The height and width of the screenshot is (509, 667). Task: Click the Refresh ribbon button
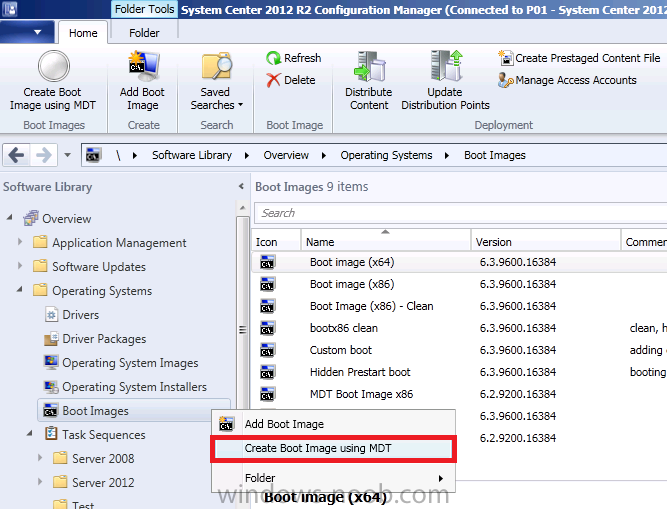point(294,58)
